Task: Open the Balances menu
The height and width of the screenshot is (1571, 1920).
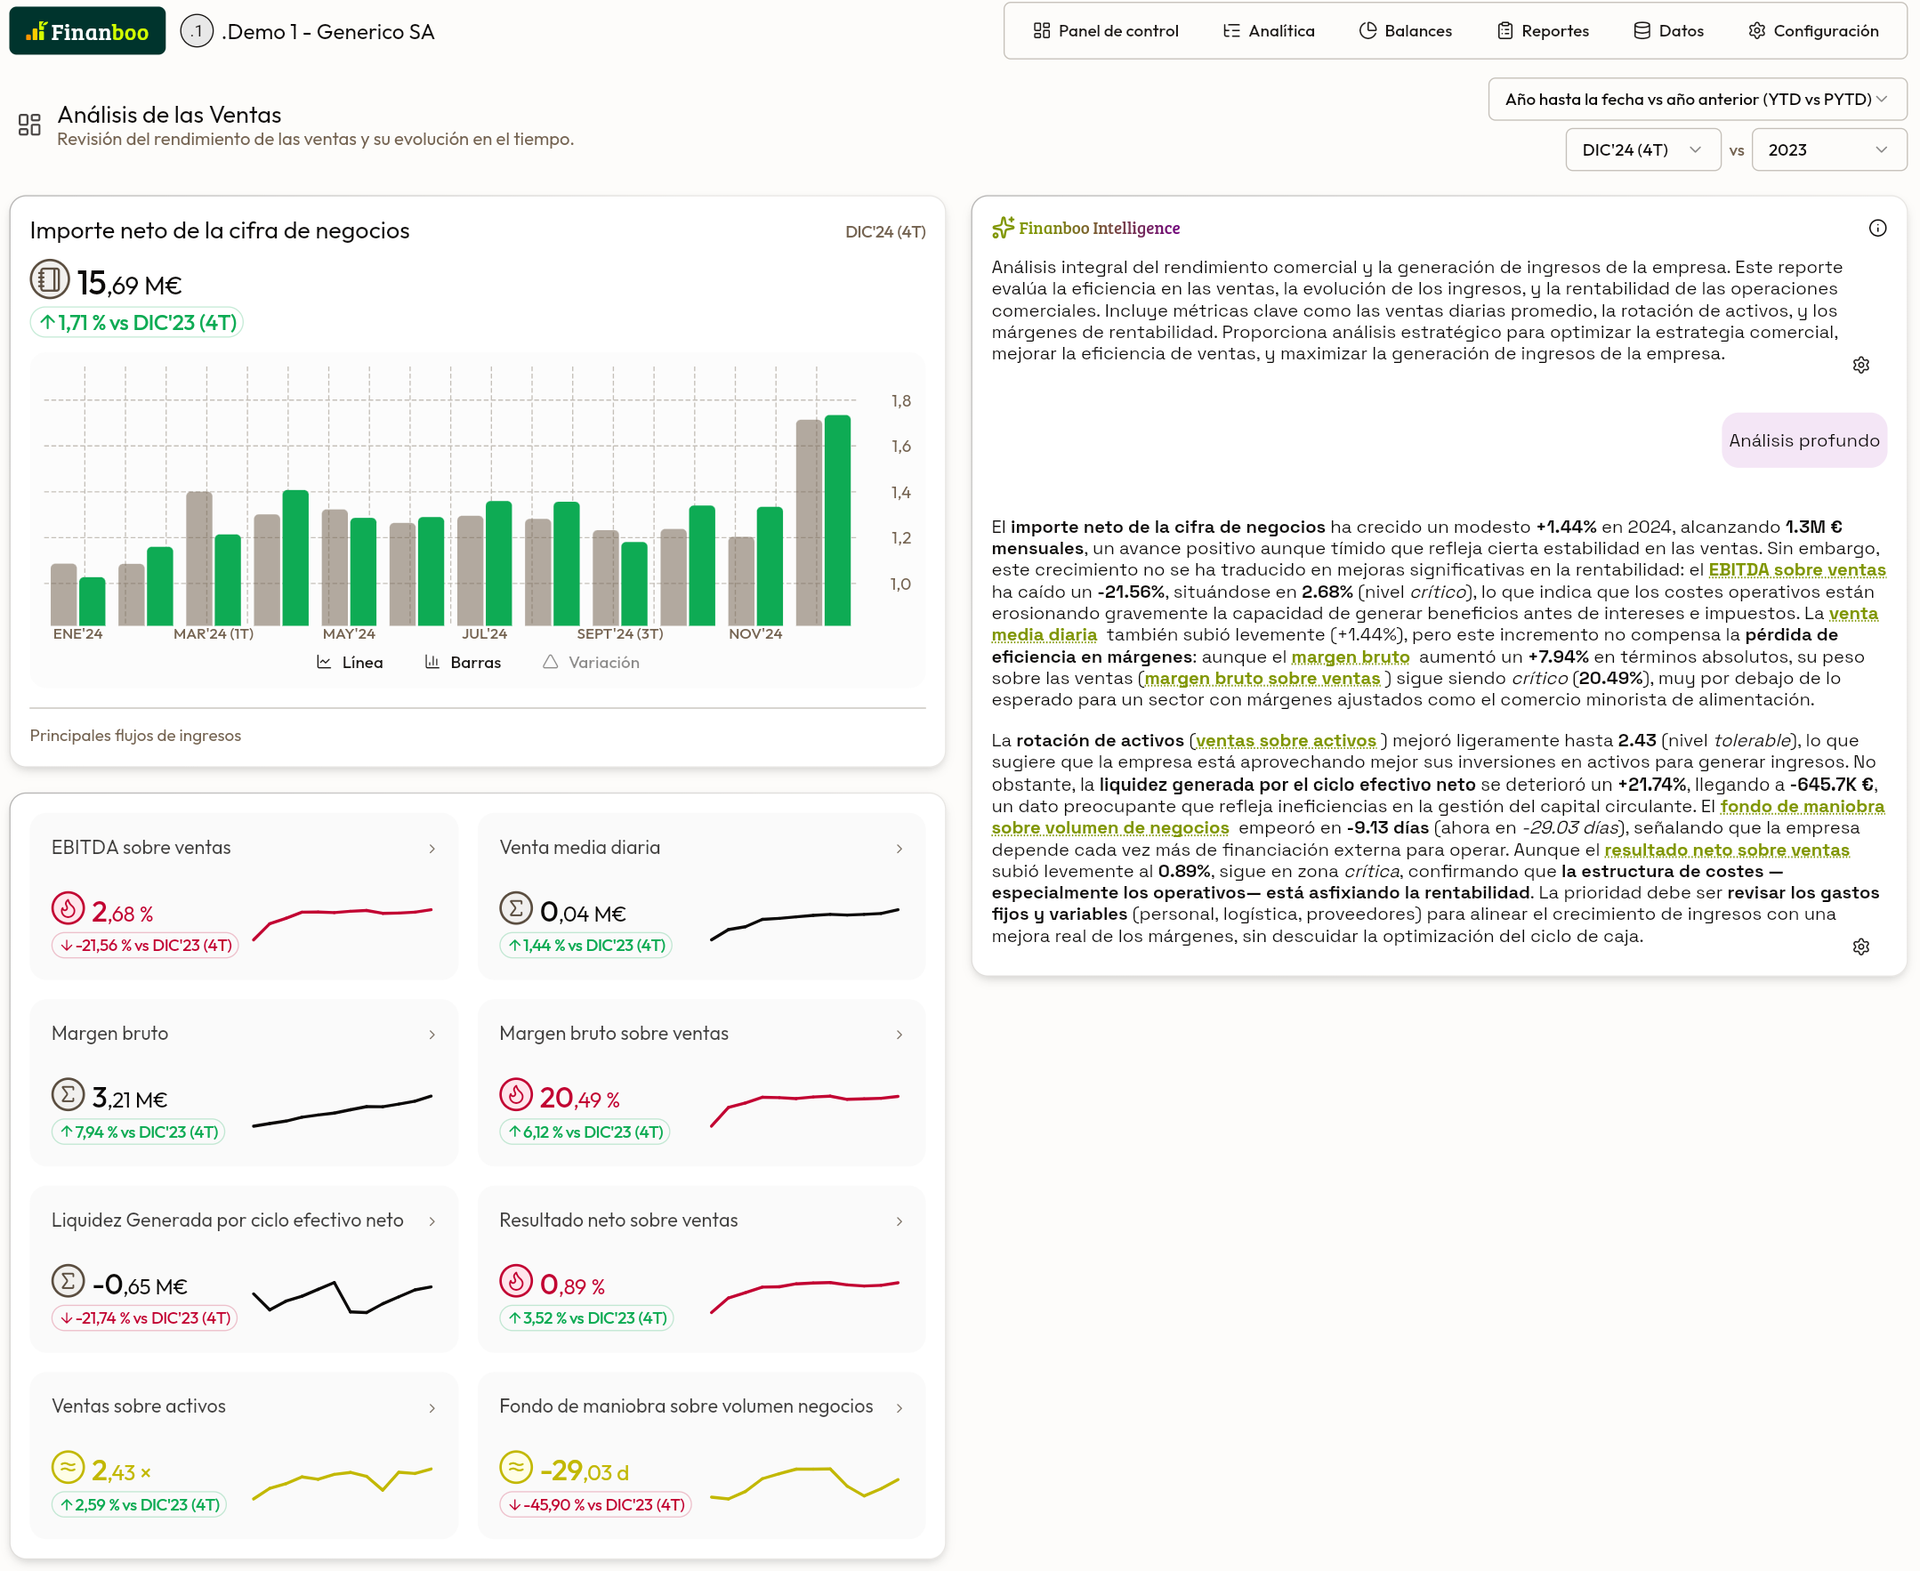Action: (1405, 31)
